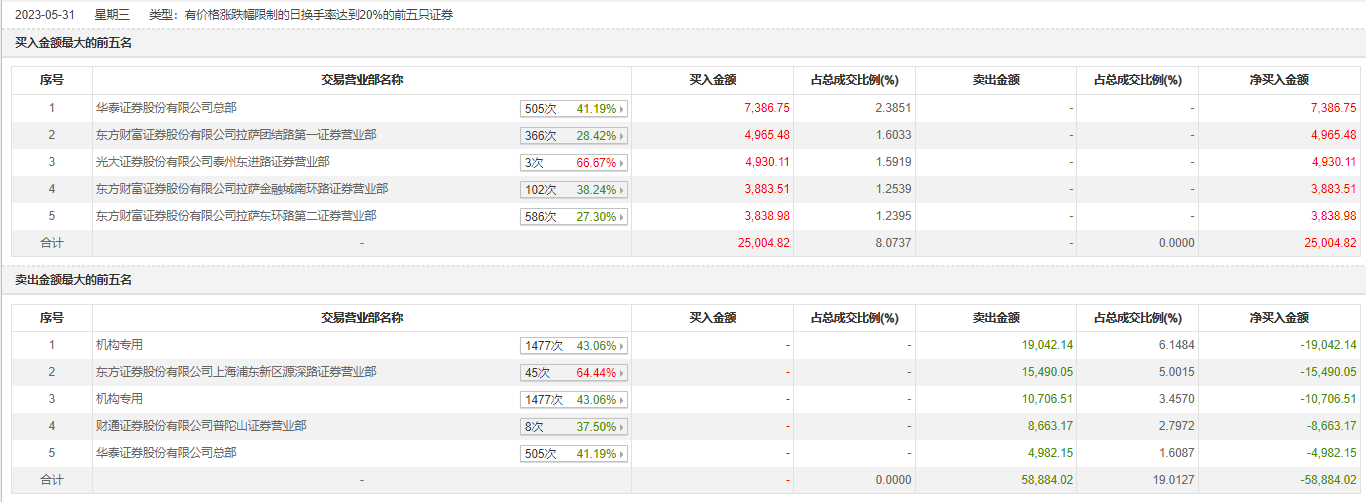Click 财通证券普陀山证券营业部 link

pyautogui.click(x=200, y=425)
